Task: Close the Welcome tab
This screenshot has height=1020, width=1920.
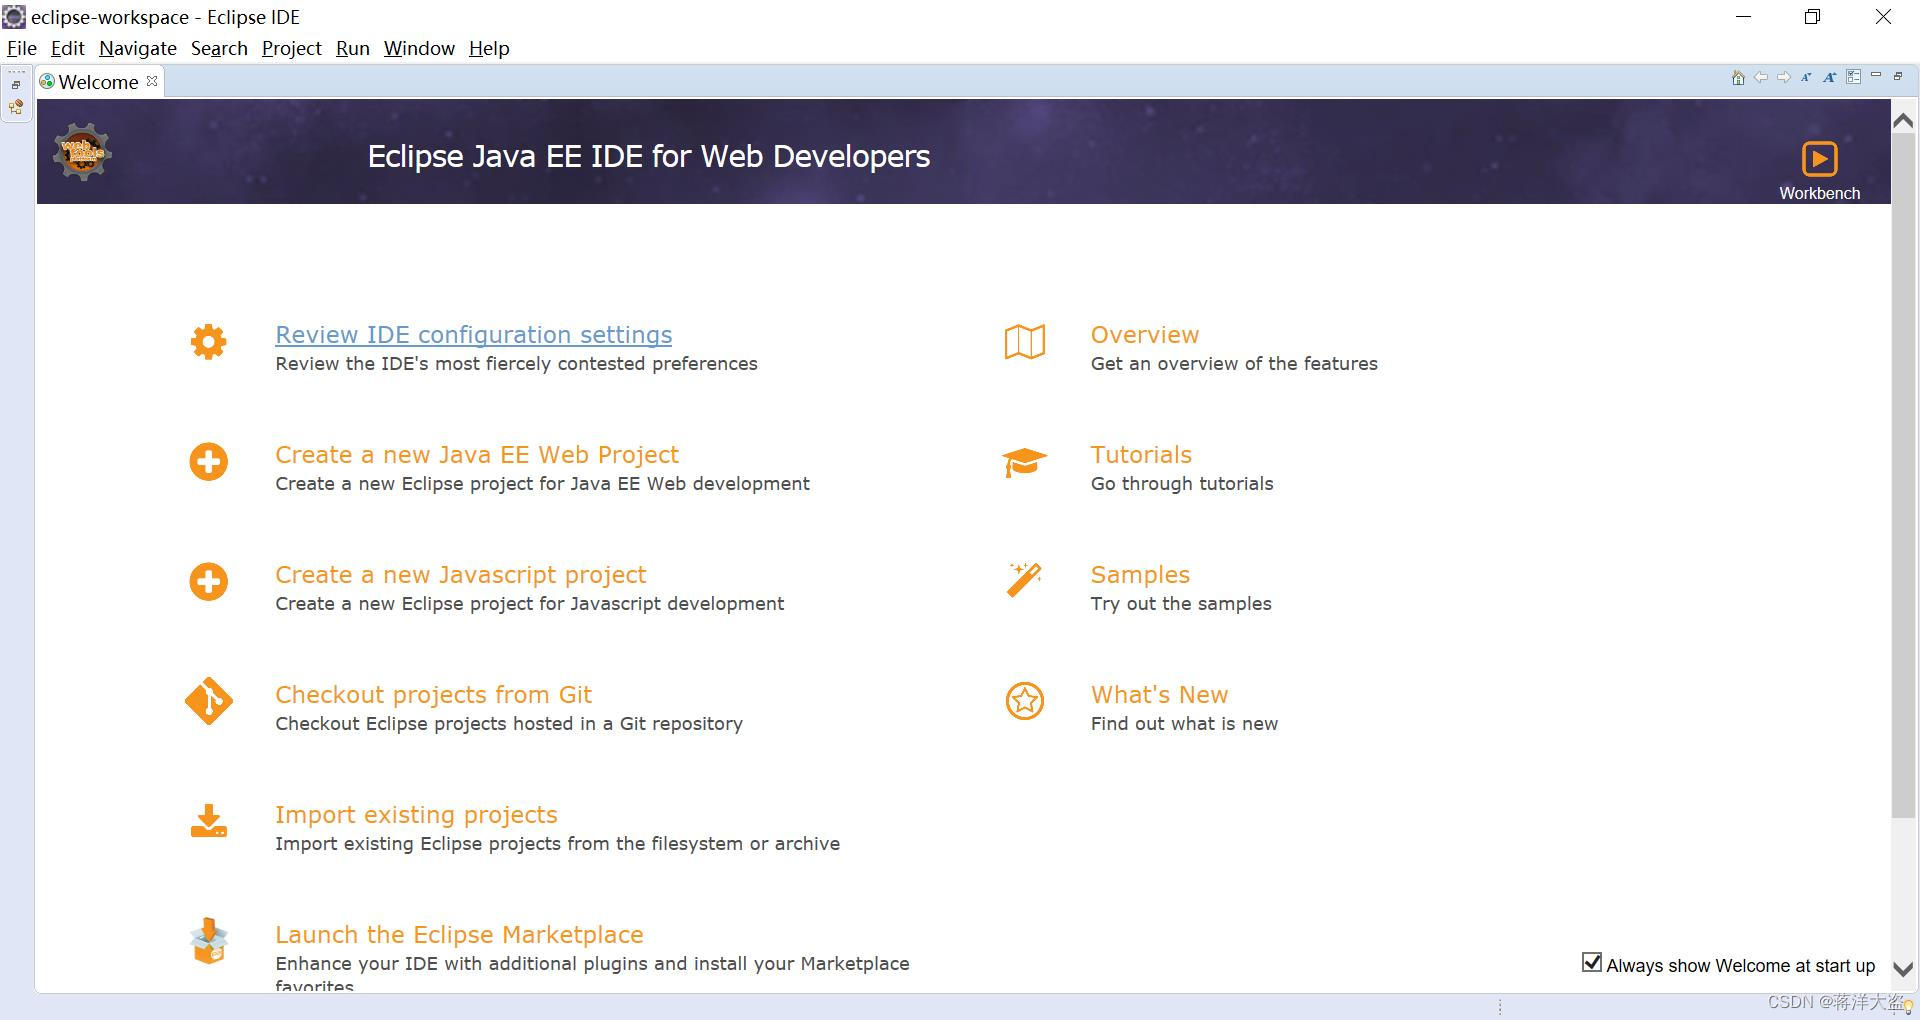Action: [152, 81]
